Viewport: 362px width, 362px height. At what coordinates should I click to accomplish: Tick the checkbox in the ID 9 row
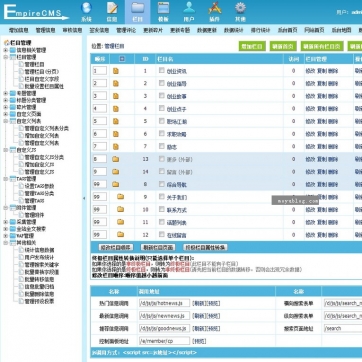point(162,197)
